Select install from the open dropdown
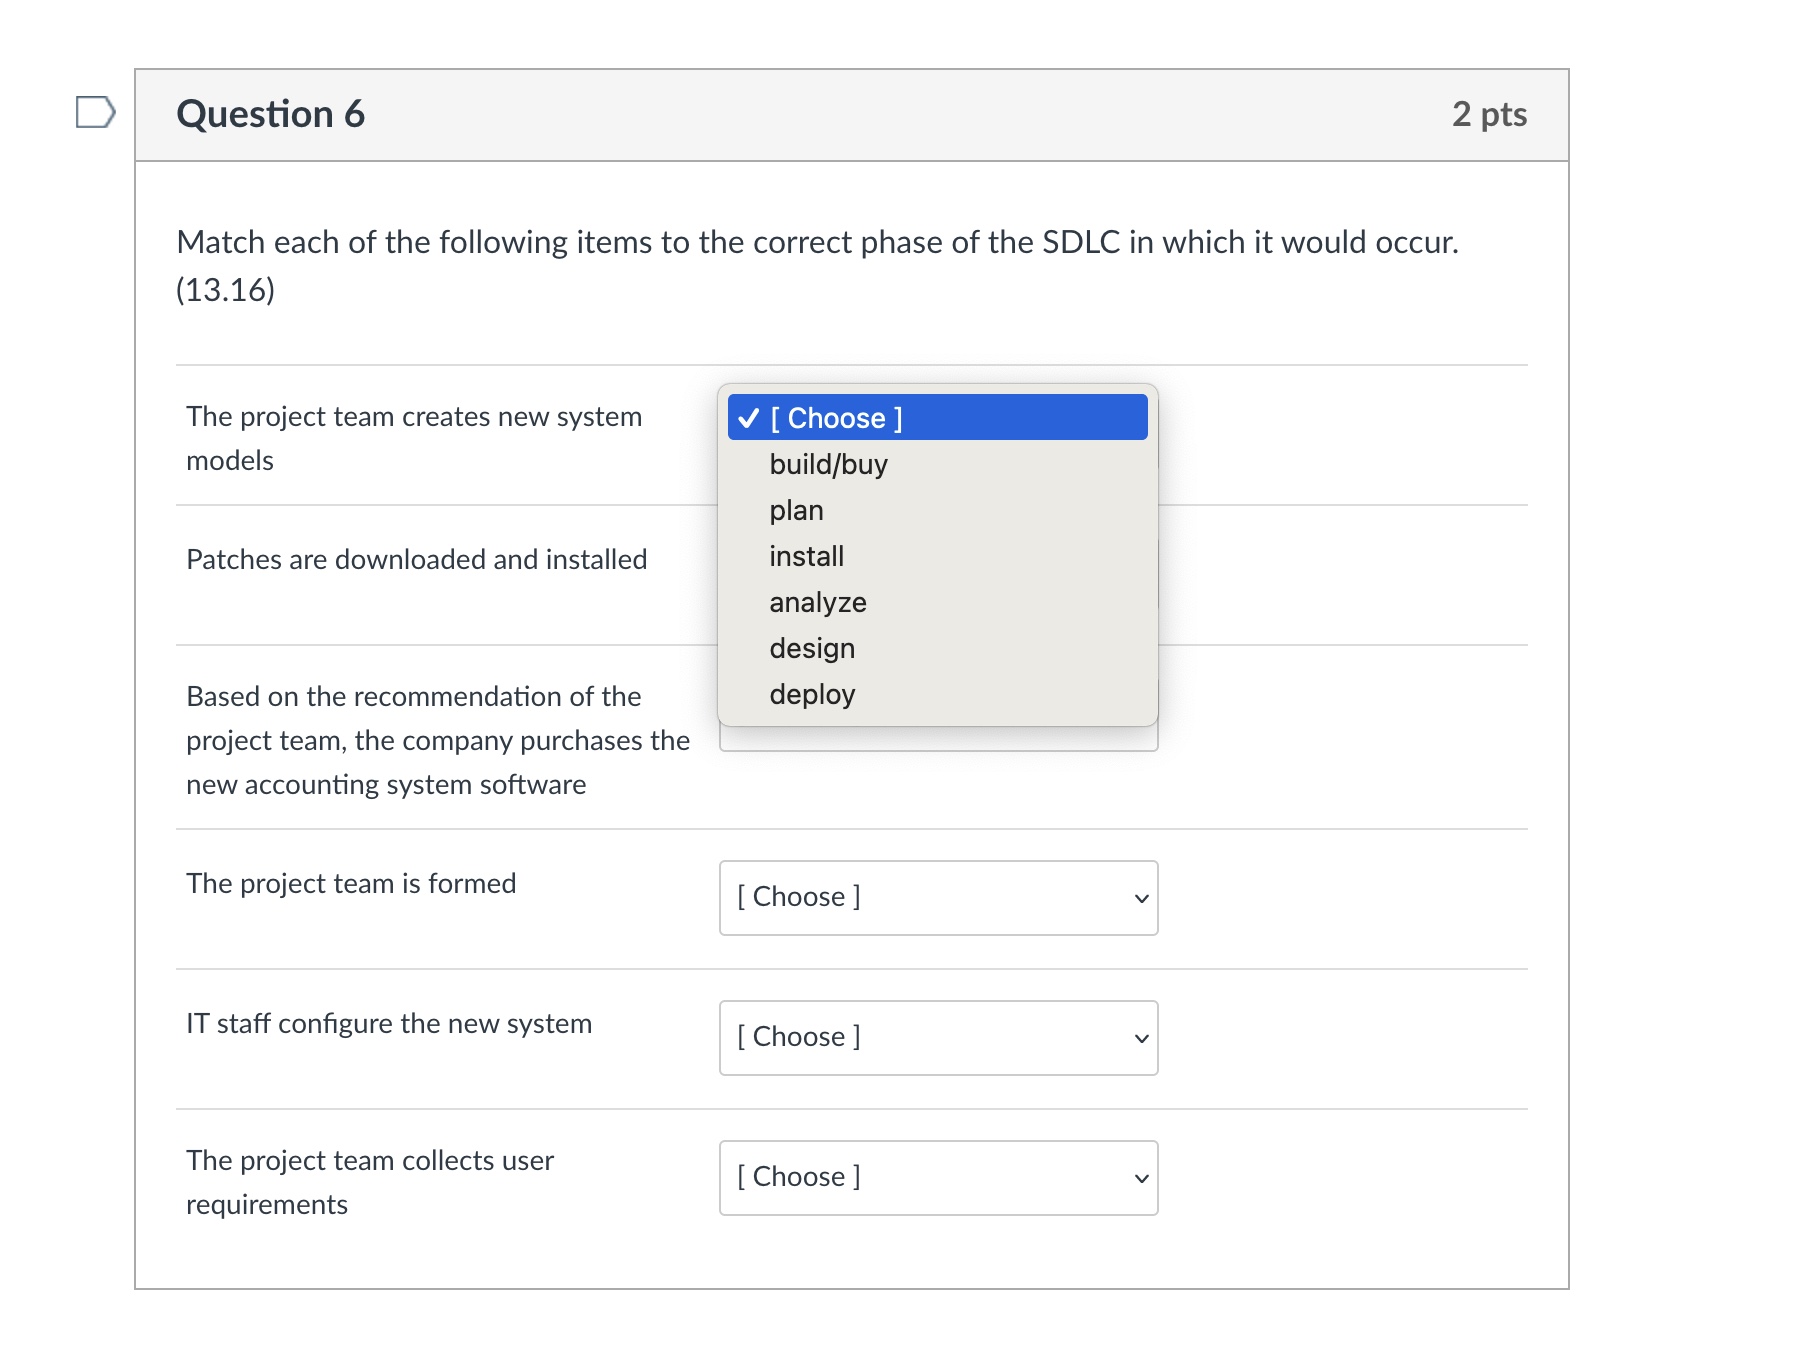1820x1356 pixels. (x=806, y=556)
